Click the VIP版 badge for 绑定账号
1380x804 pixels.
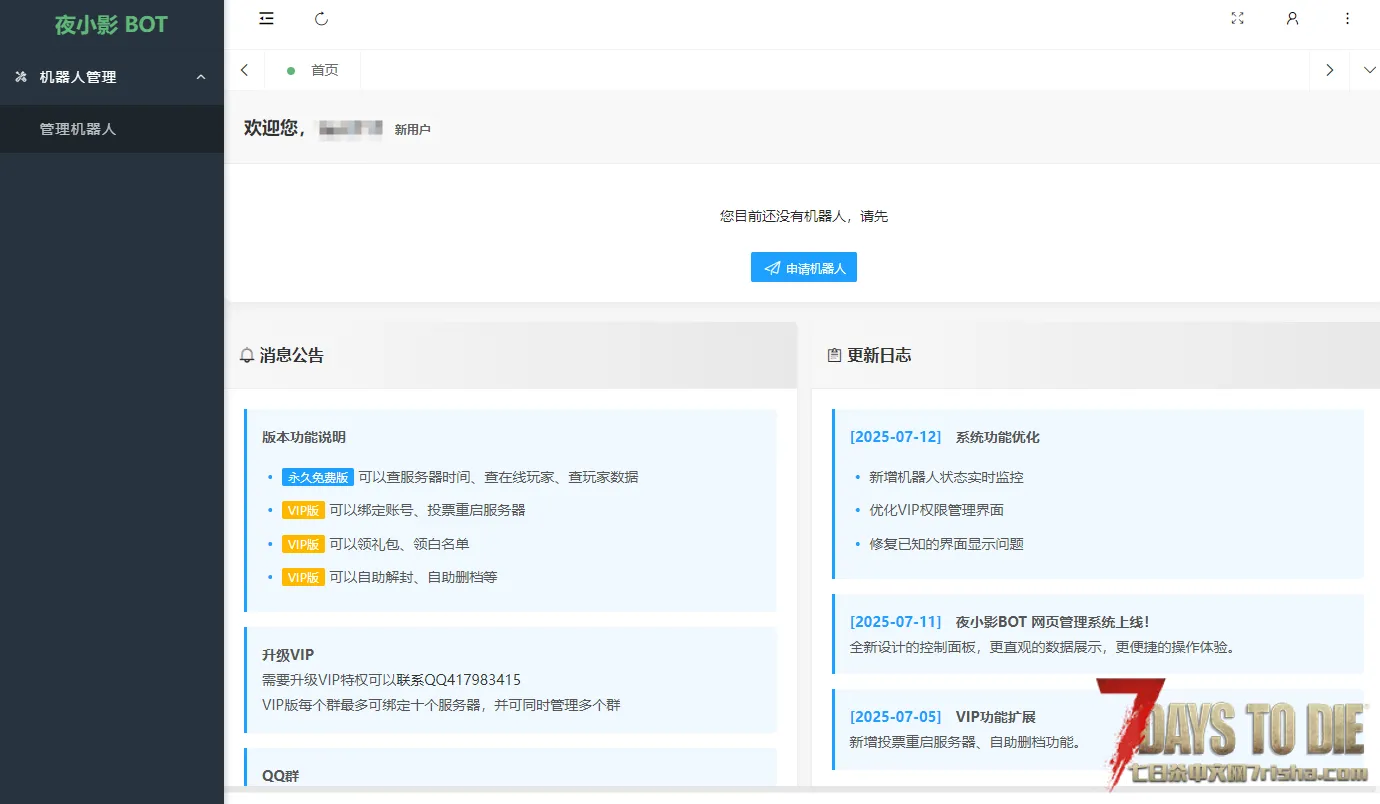point(303,510)
